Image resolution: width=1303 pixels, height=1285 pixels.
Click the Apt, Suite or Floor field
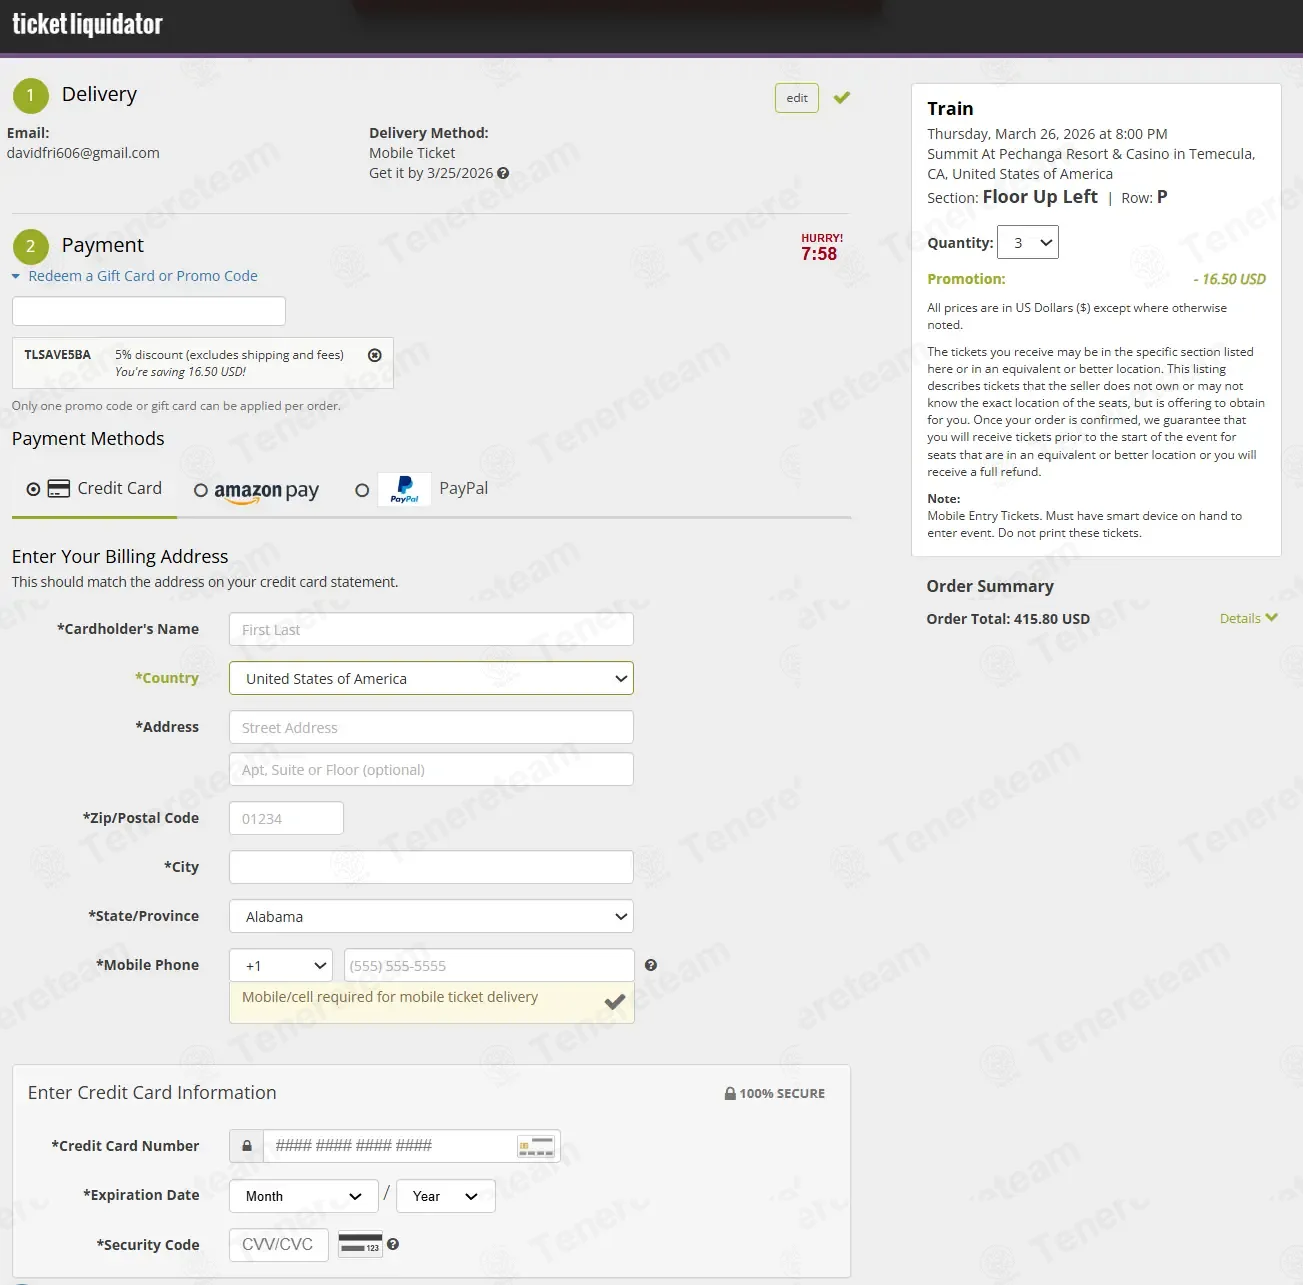[431, 769]
